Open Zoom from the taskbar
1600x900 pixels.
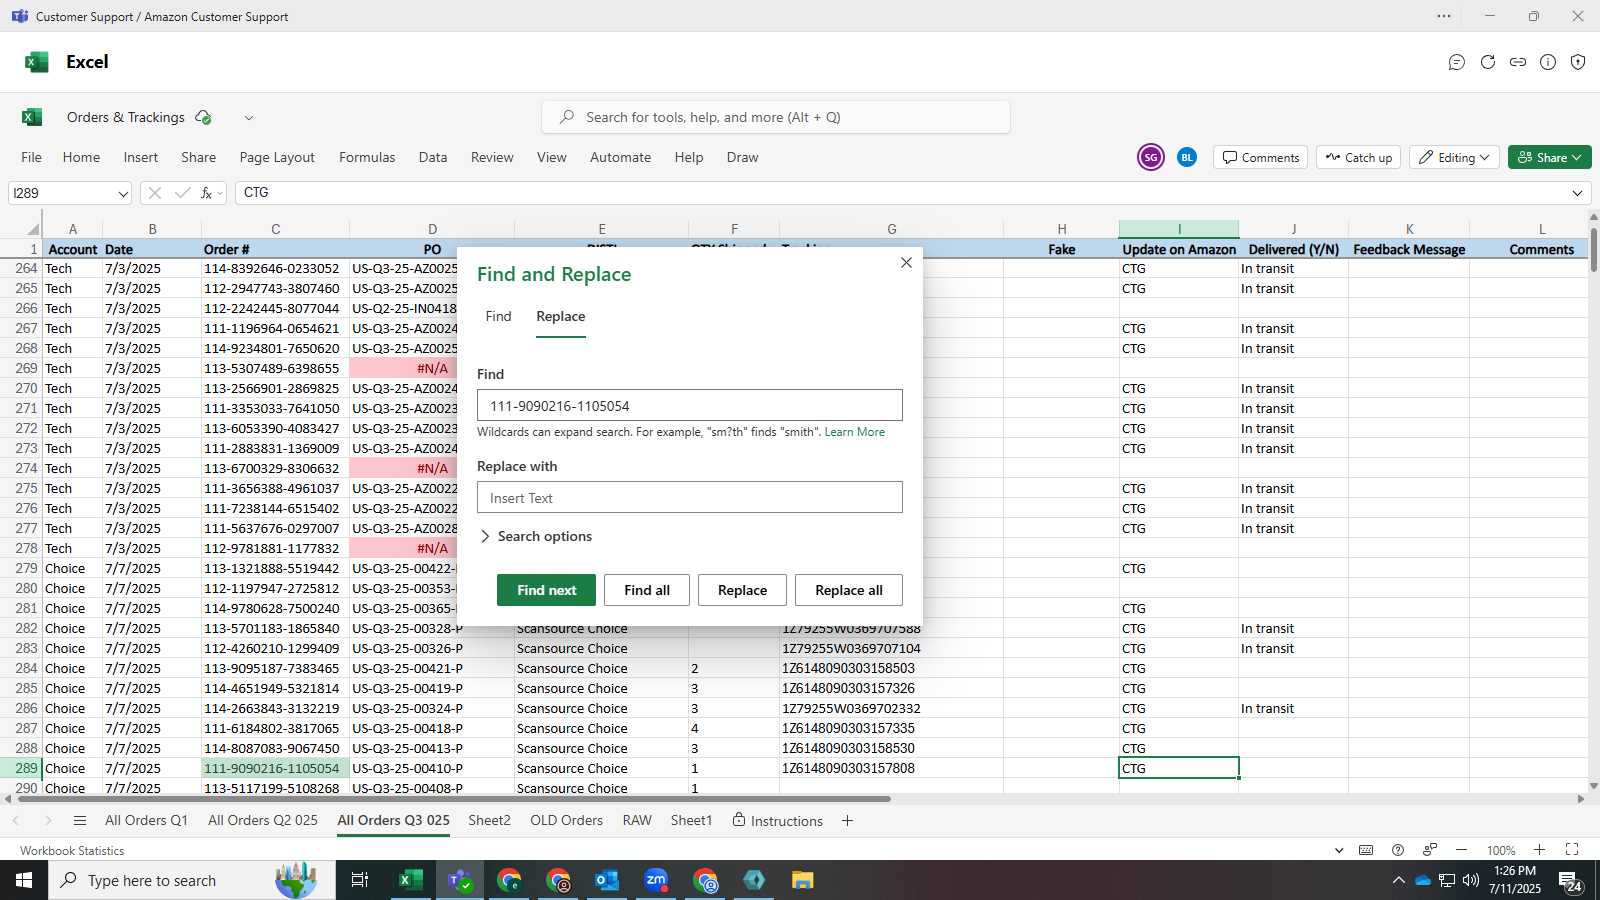point(656,880)
